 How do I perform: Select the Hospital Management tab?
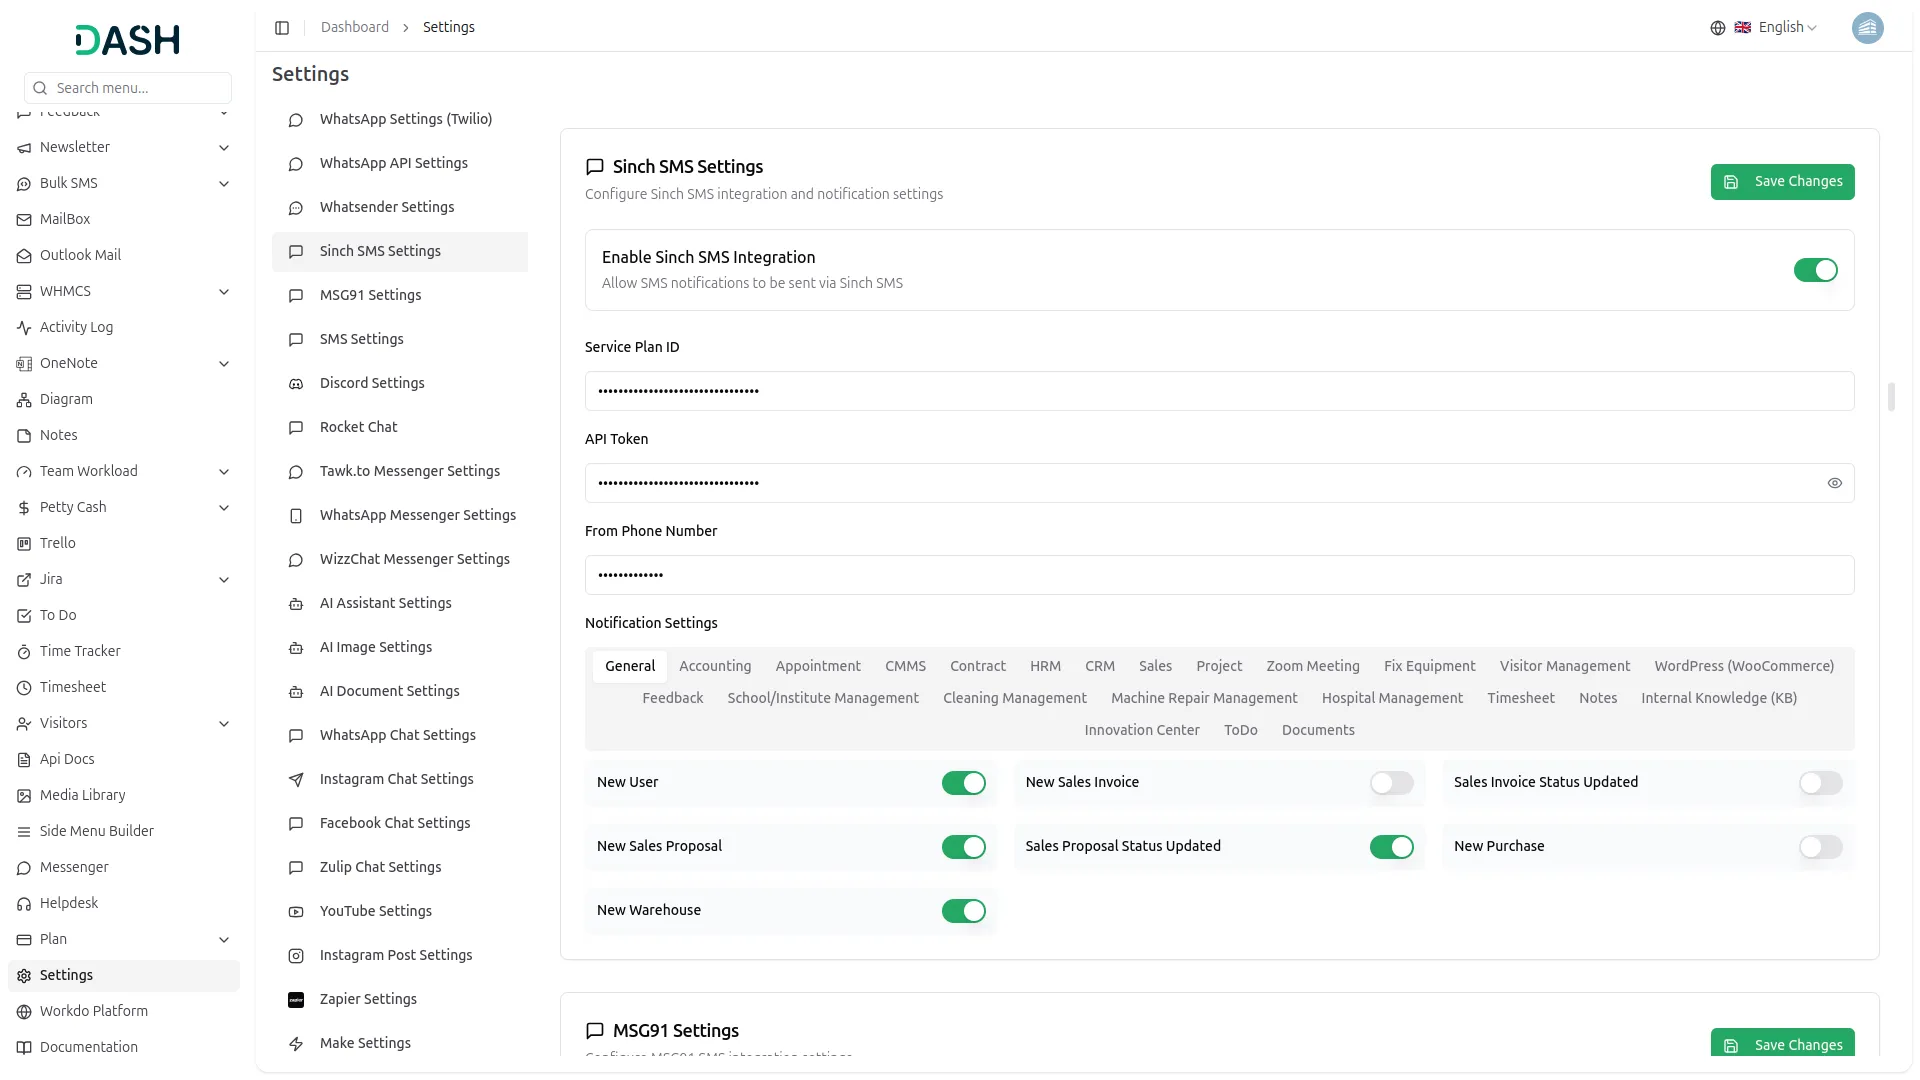pyautogui.click(x=1391, y=699)
